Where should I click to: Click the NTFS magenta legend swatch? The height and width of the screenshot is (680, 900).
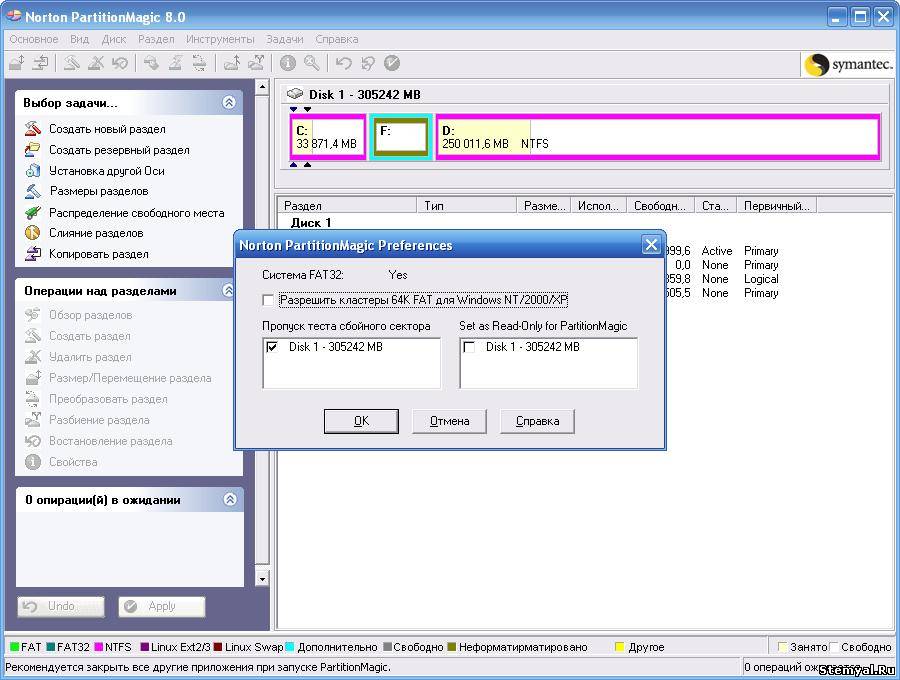point(99,647)
